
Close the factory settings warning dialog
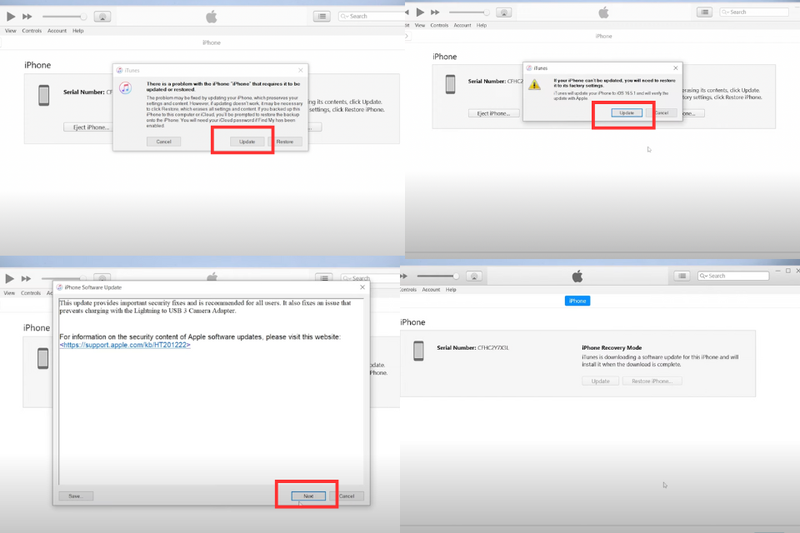(x=676, y=68)
